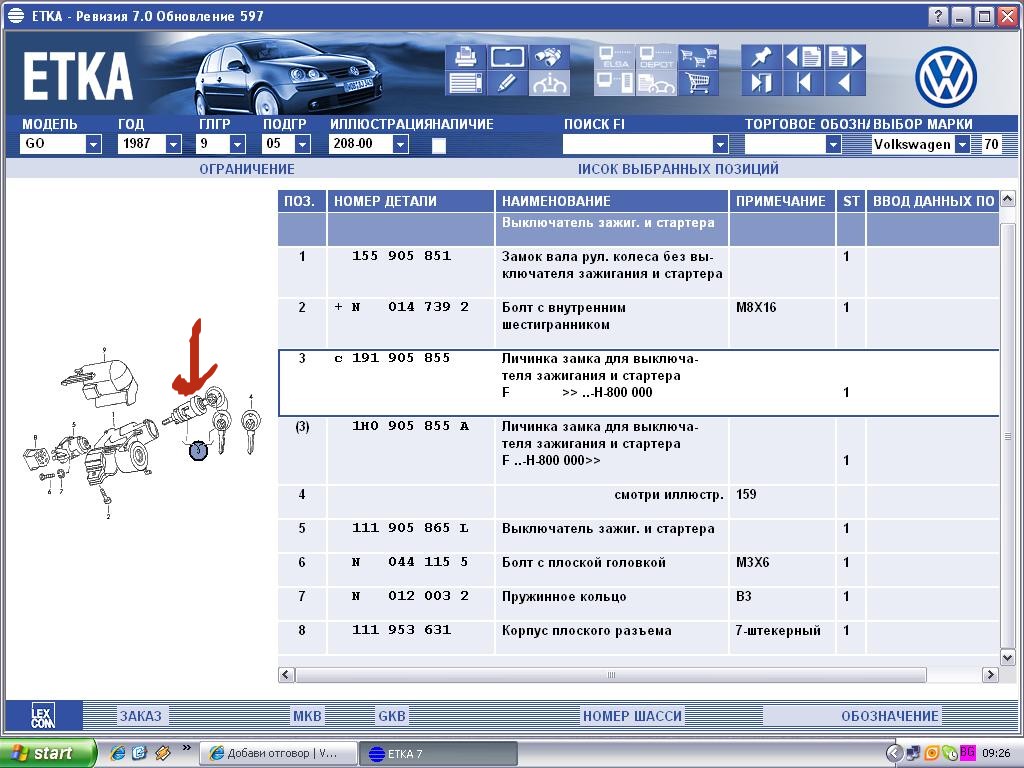This screenshot has width=1024, height=768.
Task: Open the ГЛГР main group dropdown
Action: click(238, 144)
